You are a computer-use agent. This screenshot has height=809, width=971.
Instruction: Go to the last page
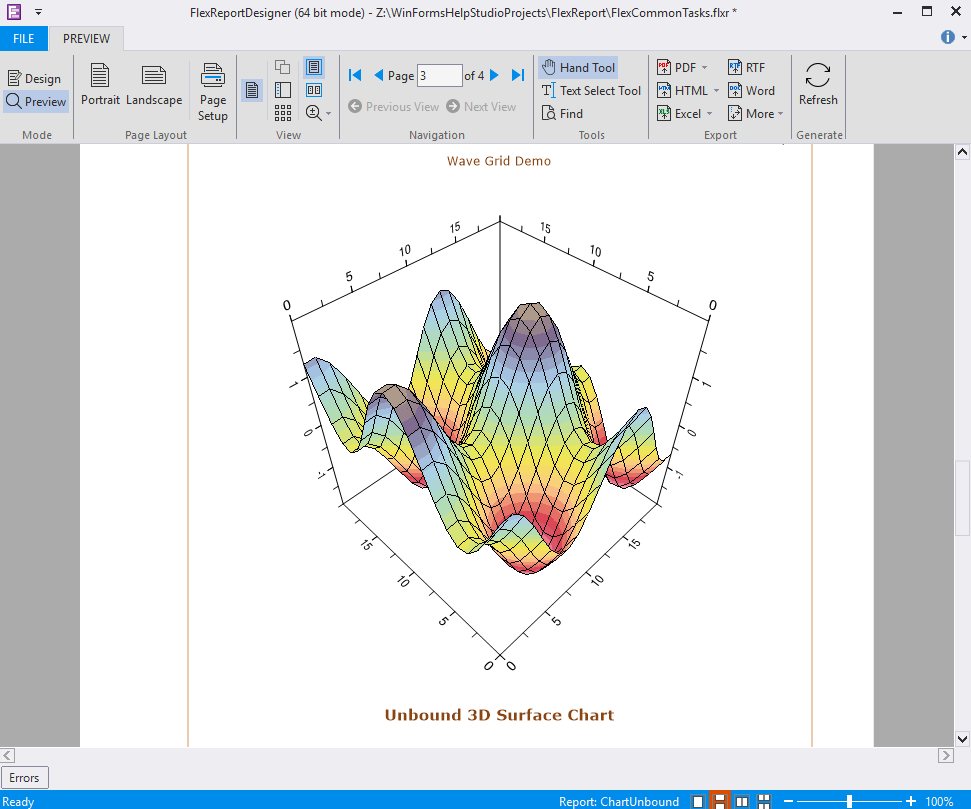(518, 75)
